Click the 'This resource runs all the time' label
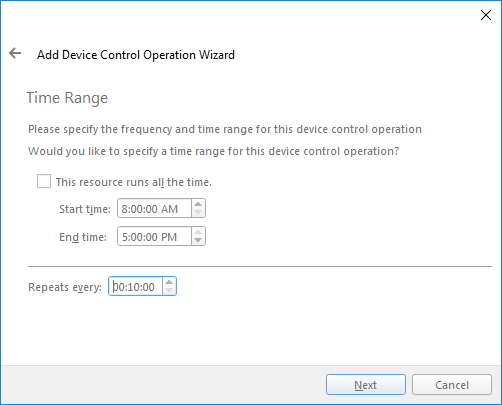Viewport: 502px width, 405px height. click(134, 182)
